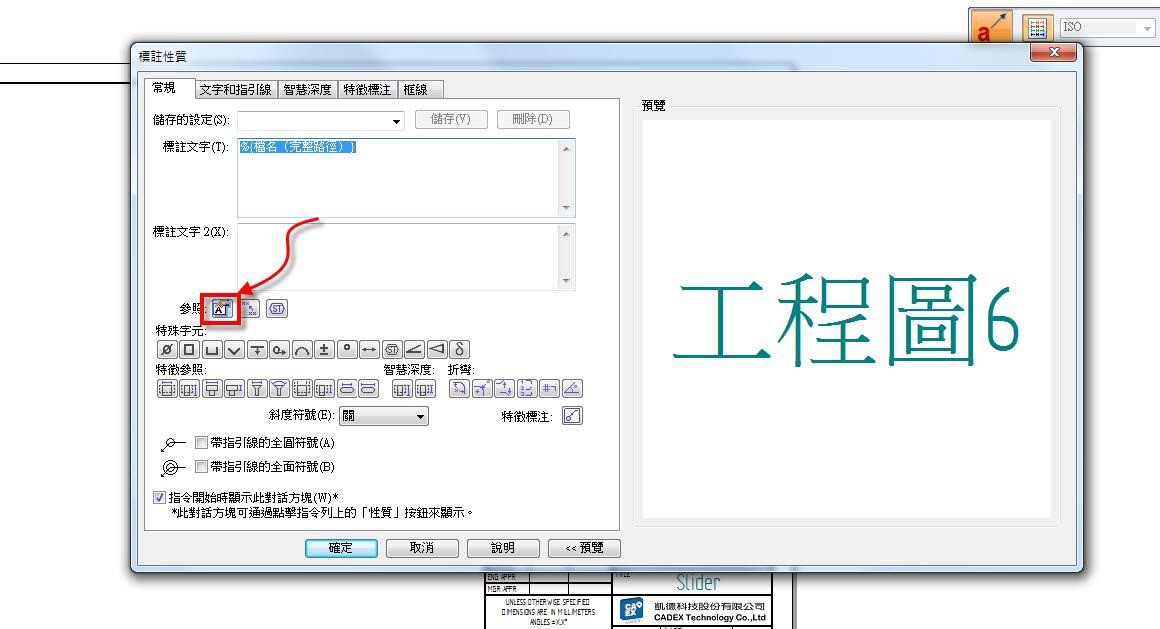The image size is (1160, 629).
Task: Click the dimension value reference icon
Action: pyautogui.click(x=251, y=309)
